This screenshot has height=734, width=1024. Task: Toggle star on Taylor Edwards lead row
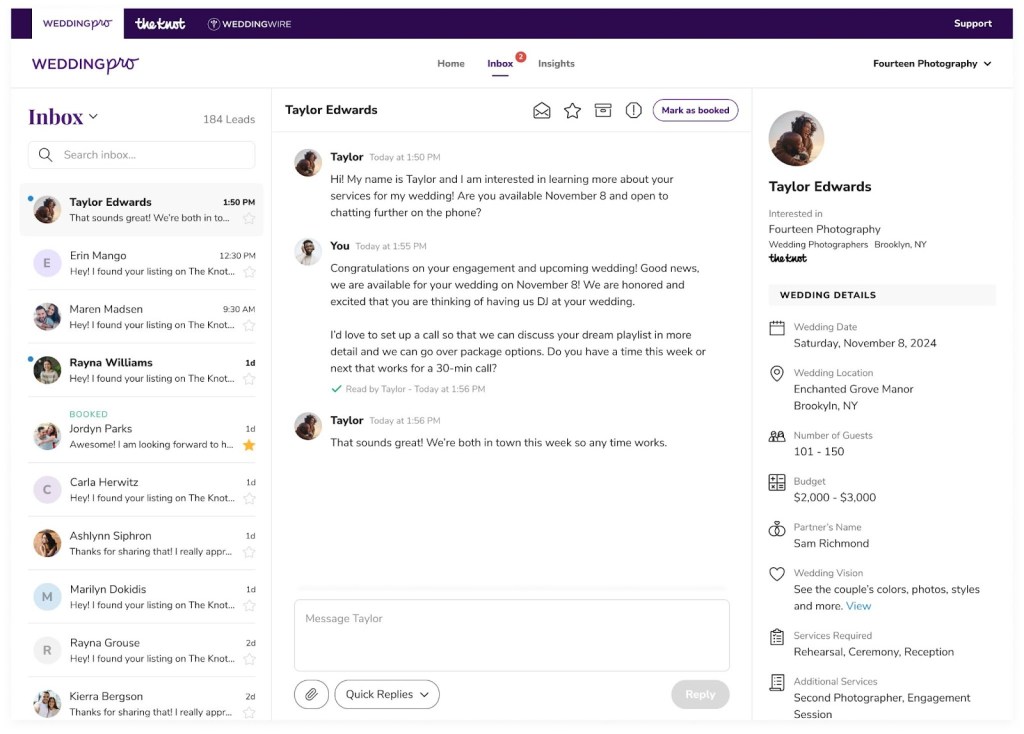249,218
